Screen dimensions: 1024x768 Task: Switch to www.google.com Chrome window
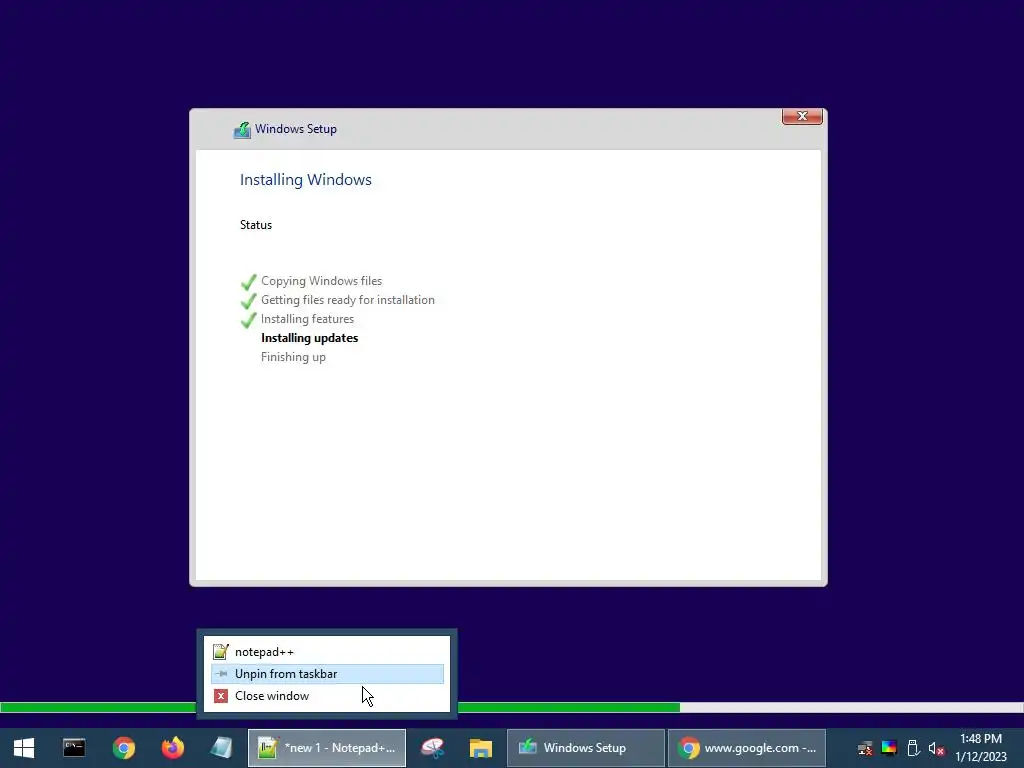click(747, 748)
